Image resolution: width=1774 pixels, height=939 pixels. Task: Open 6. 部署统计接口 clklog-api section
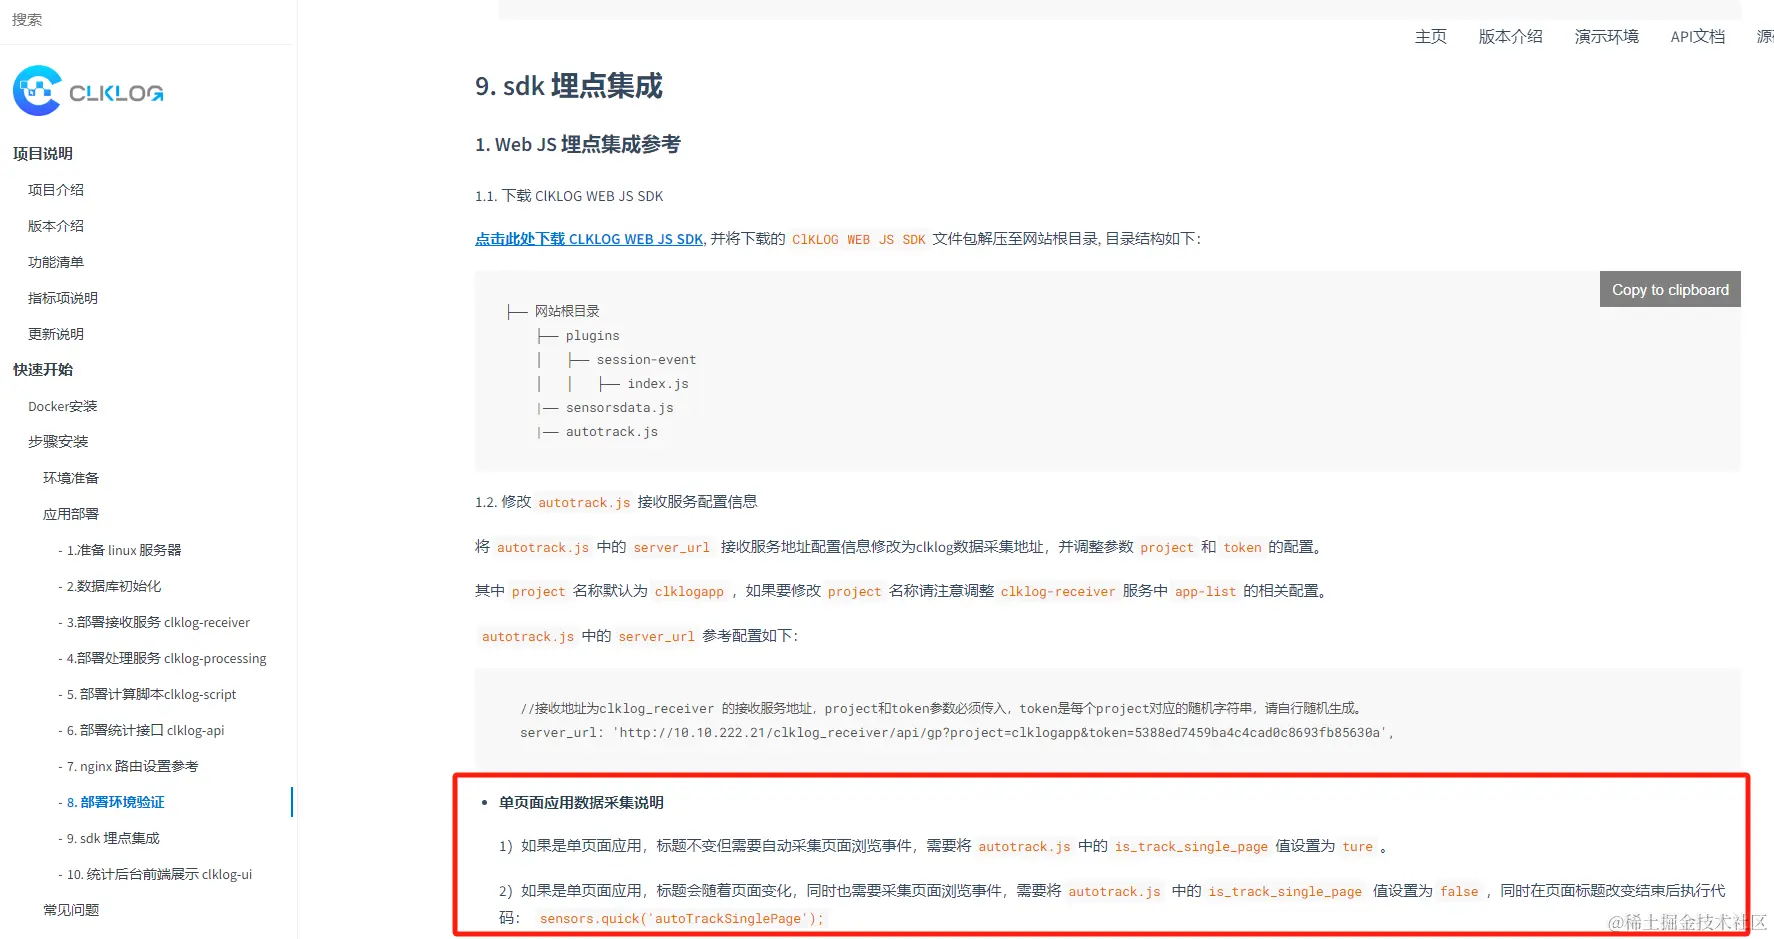[141, 730]
